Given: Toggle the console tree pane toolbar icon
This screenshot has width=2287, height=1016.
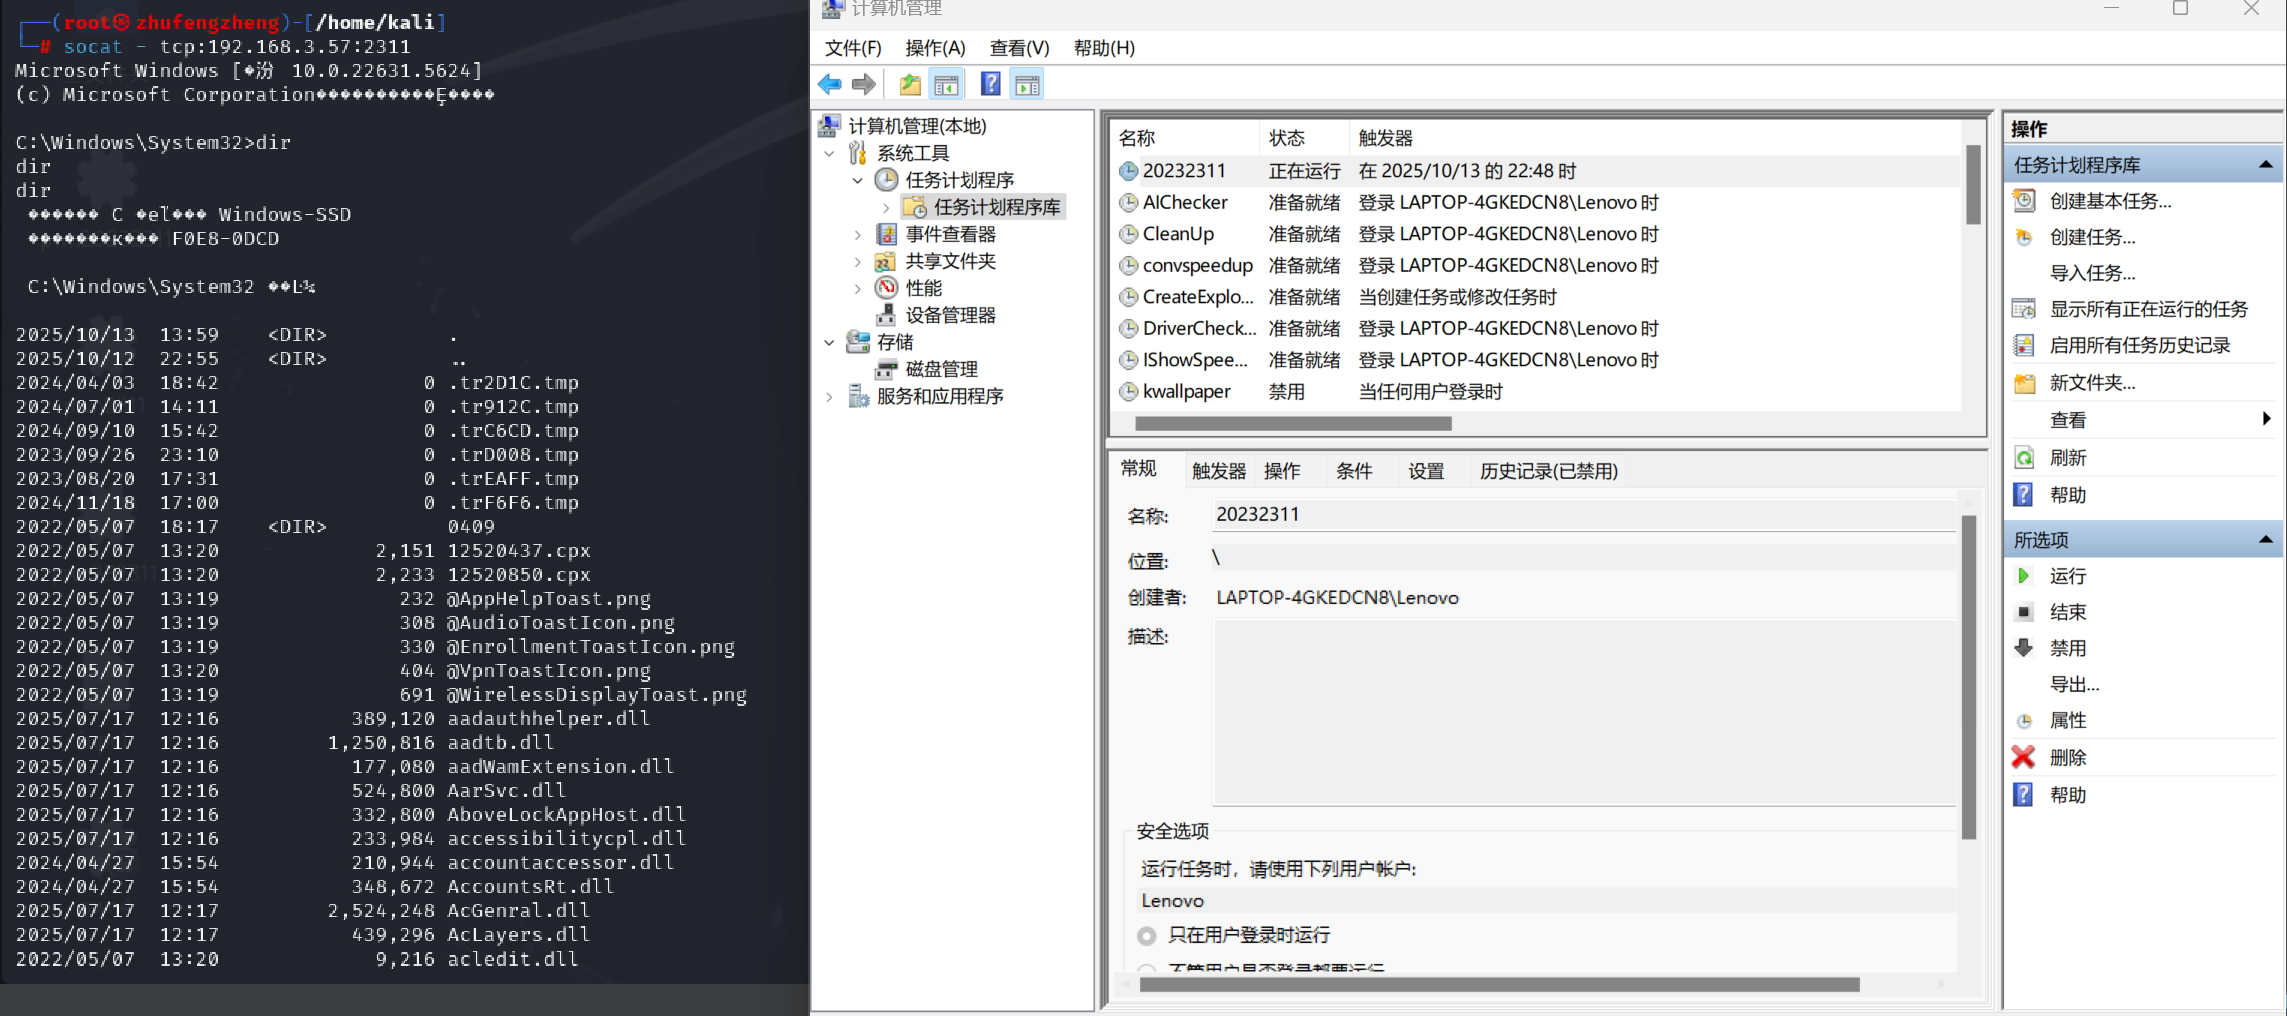Looking at the screenshot, I should [946, 85].
